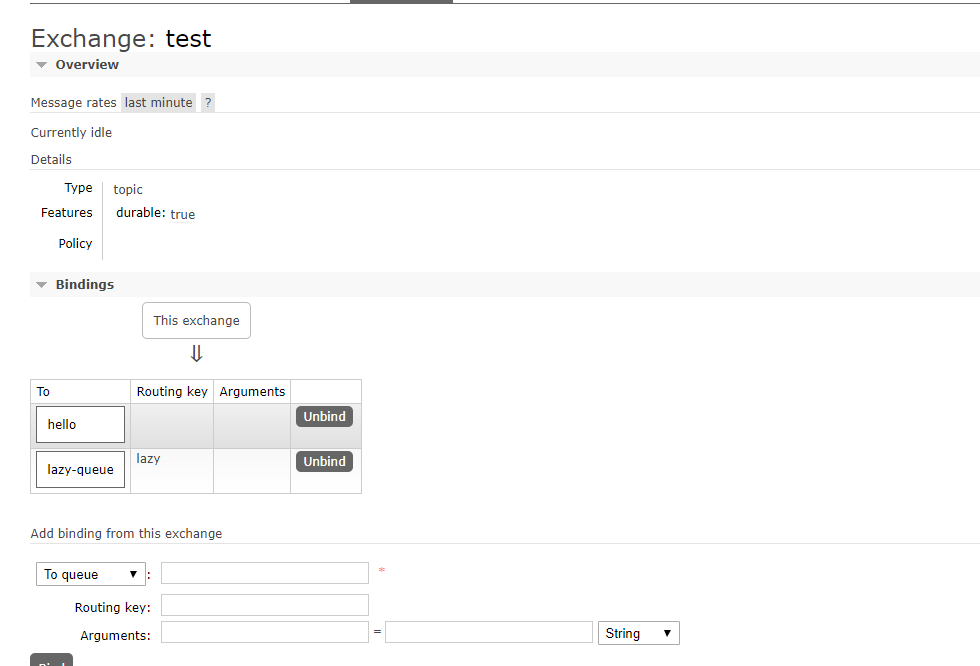
Task: Focus the Routing key input field
Action: pos(265,605)
